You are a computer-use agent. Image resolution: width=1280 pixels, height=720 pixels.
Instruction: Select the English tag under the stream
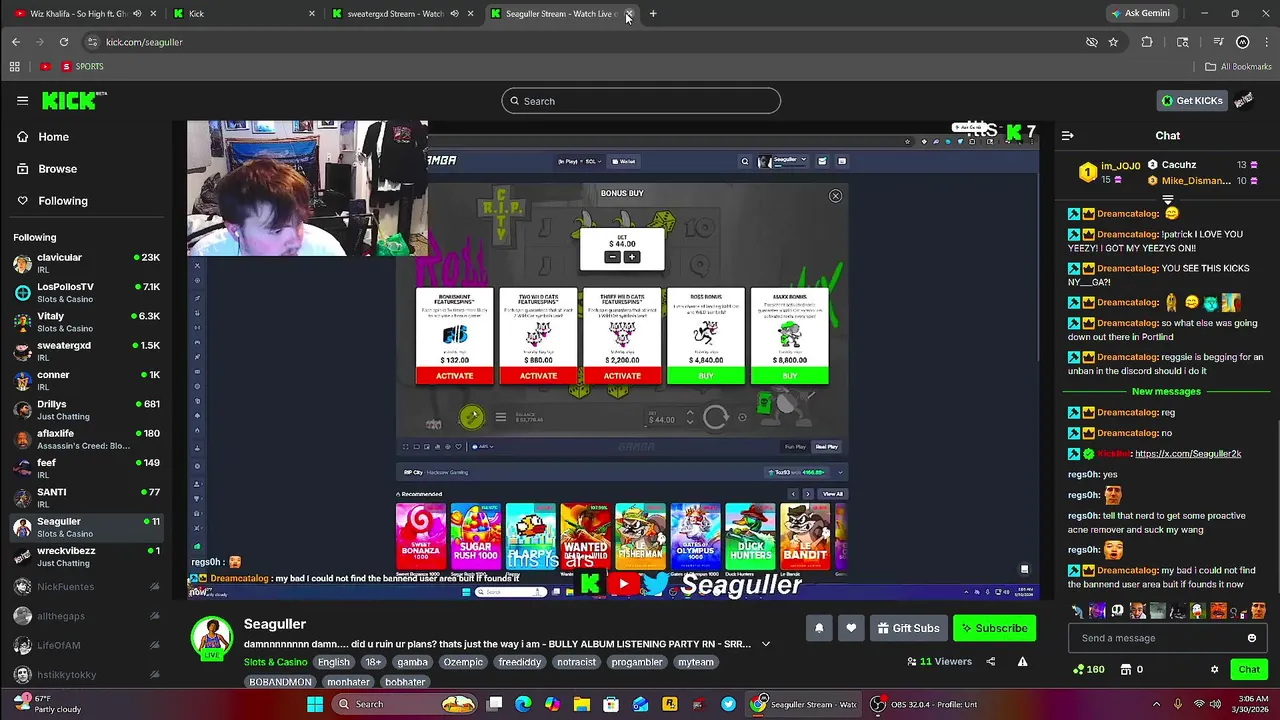tap(334, 662)
